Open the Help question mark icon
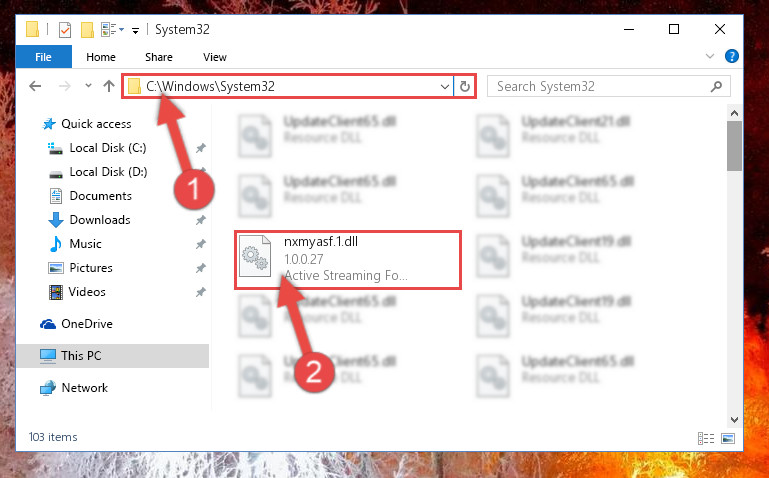This screenshot has width=769, height=478. 731,56
